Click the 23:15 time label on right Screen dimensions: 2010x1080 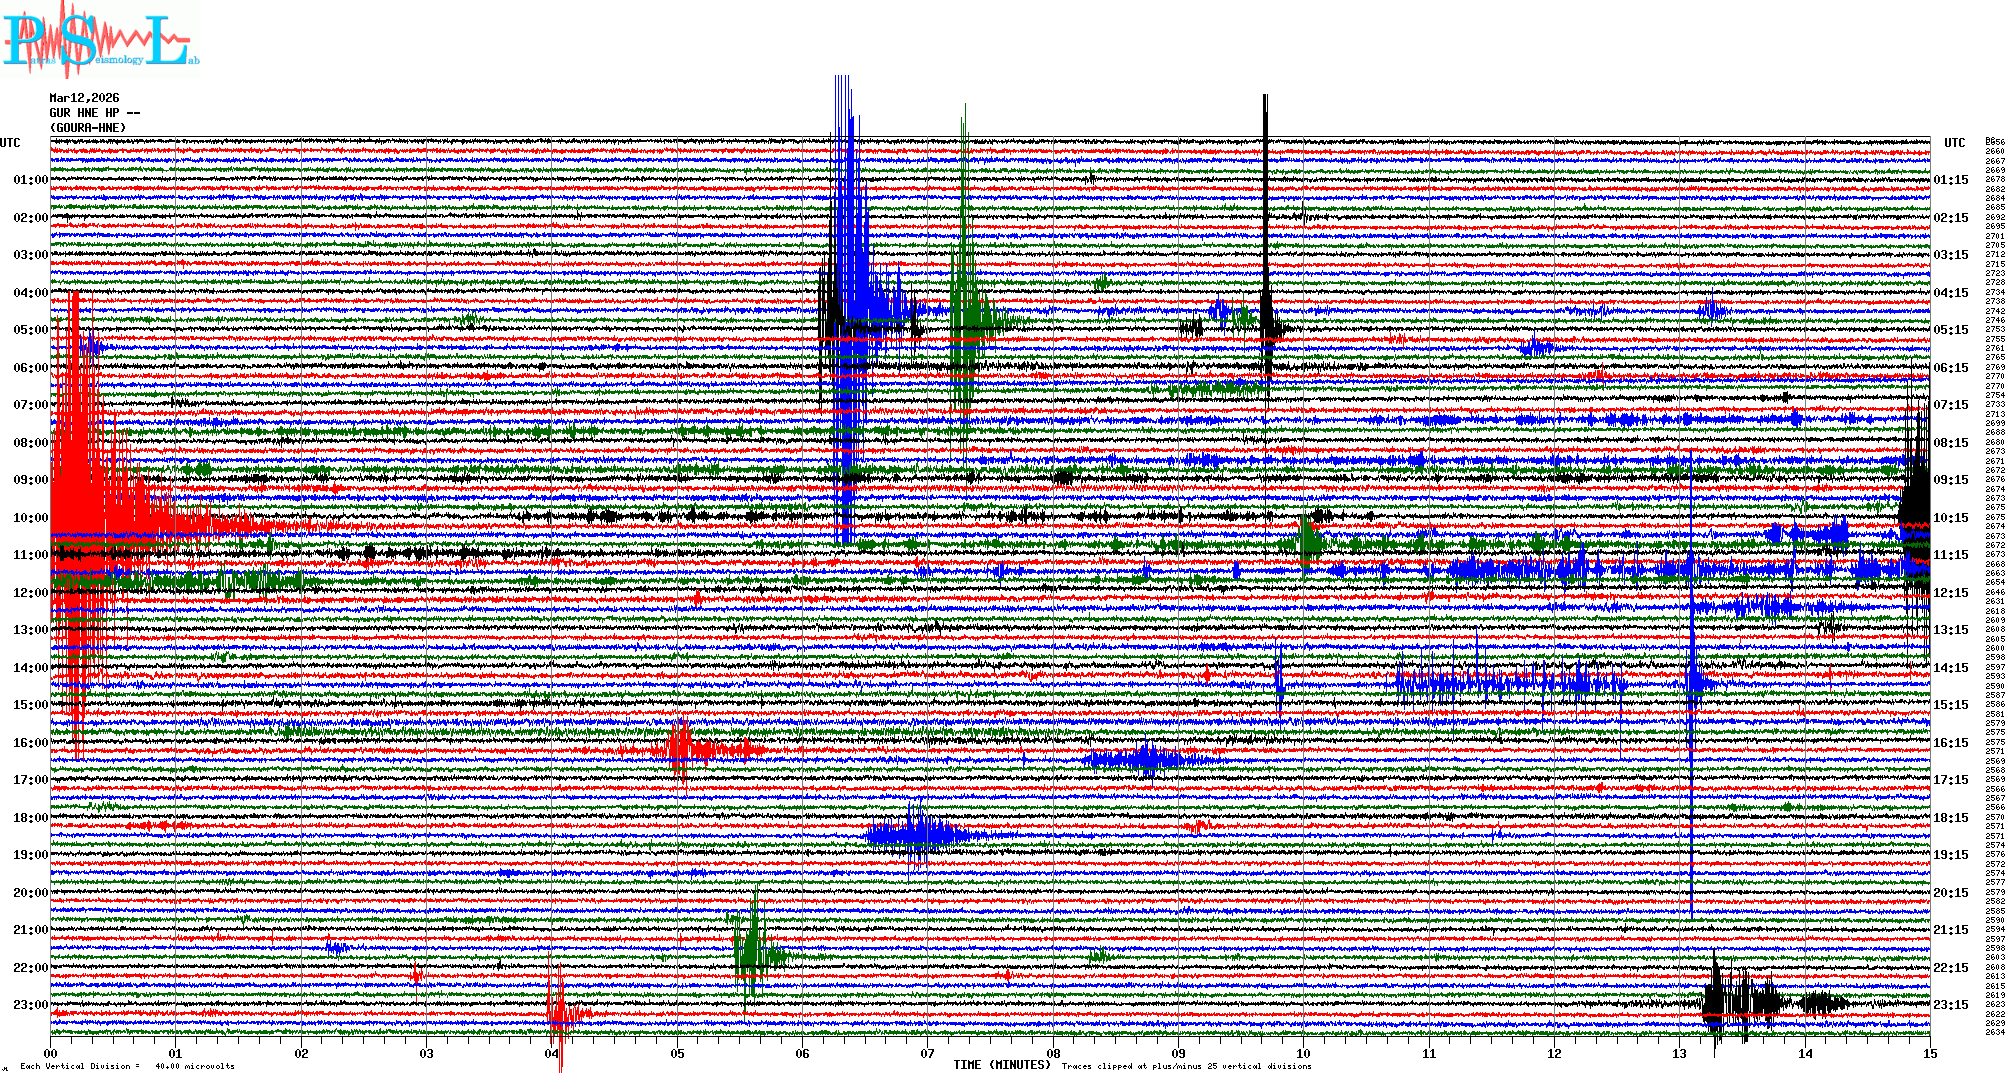point(1950,1005)
